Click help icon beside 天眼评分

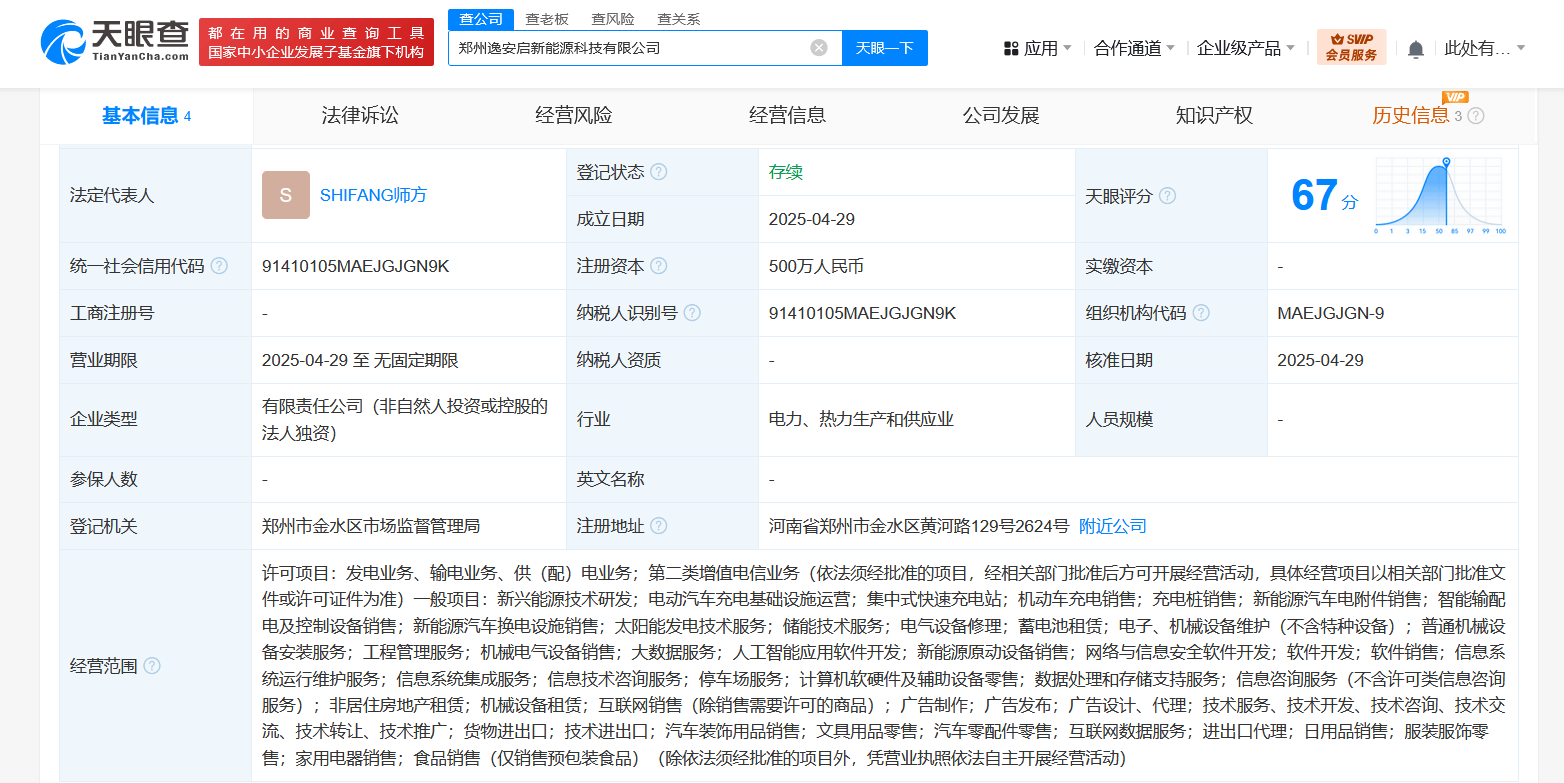coord(1167,196)
